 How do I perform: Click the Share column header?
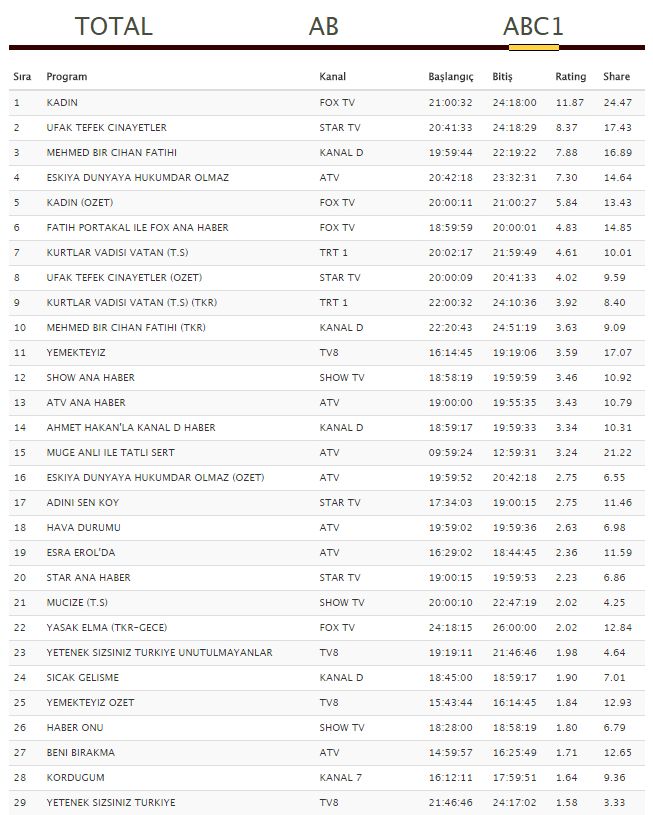point(617,76)
